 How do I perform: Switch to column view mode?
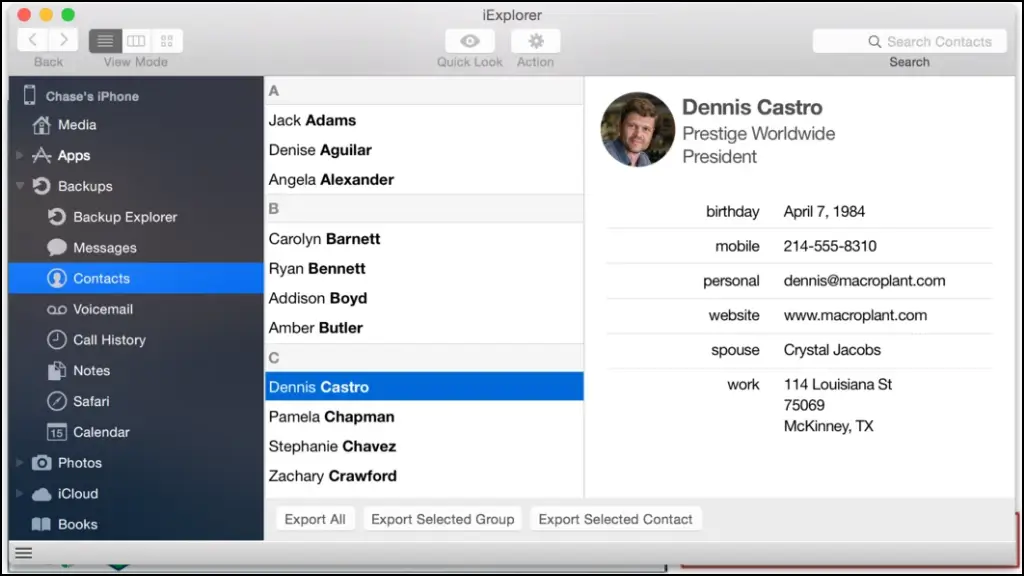[x=136, y=41]
